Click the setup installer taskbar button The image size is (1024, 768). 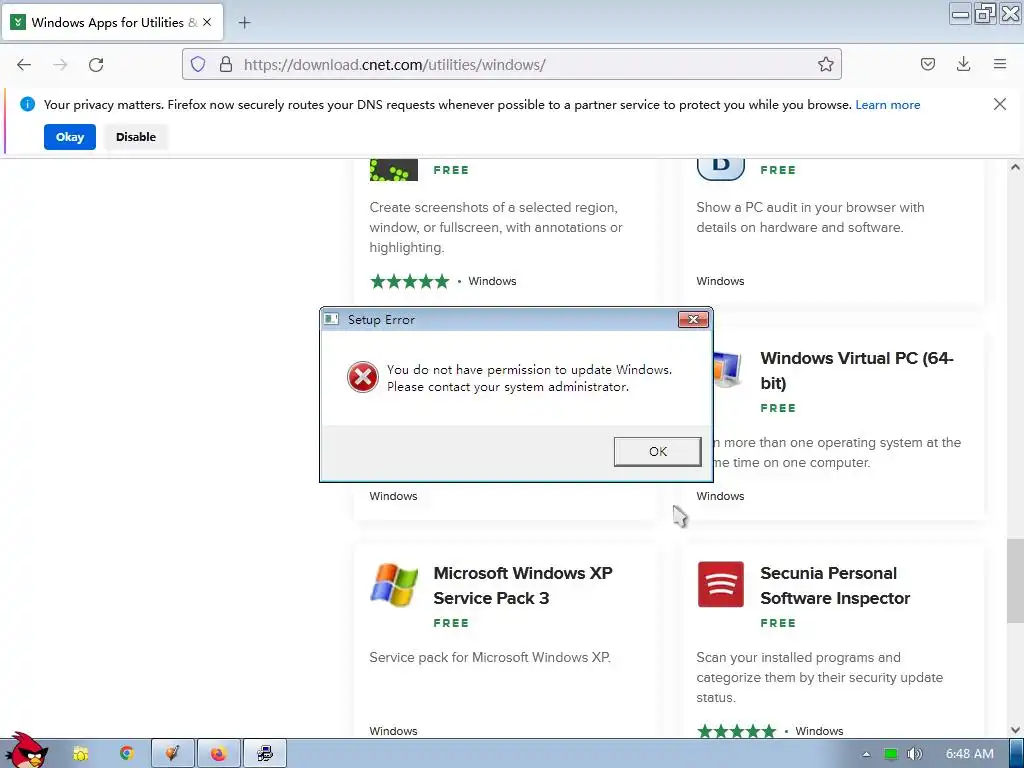[264, 754]
